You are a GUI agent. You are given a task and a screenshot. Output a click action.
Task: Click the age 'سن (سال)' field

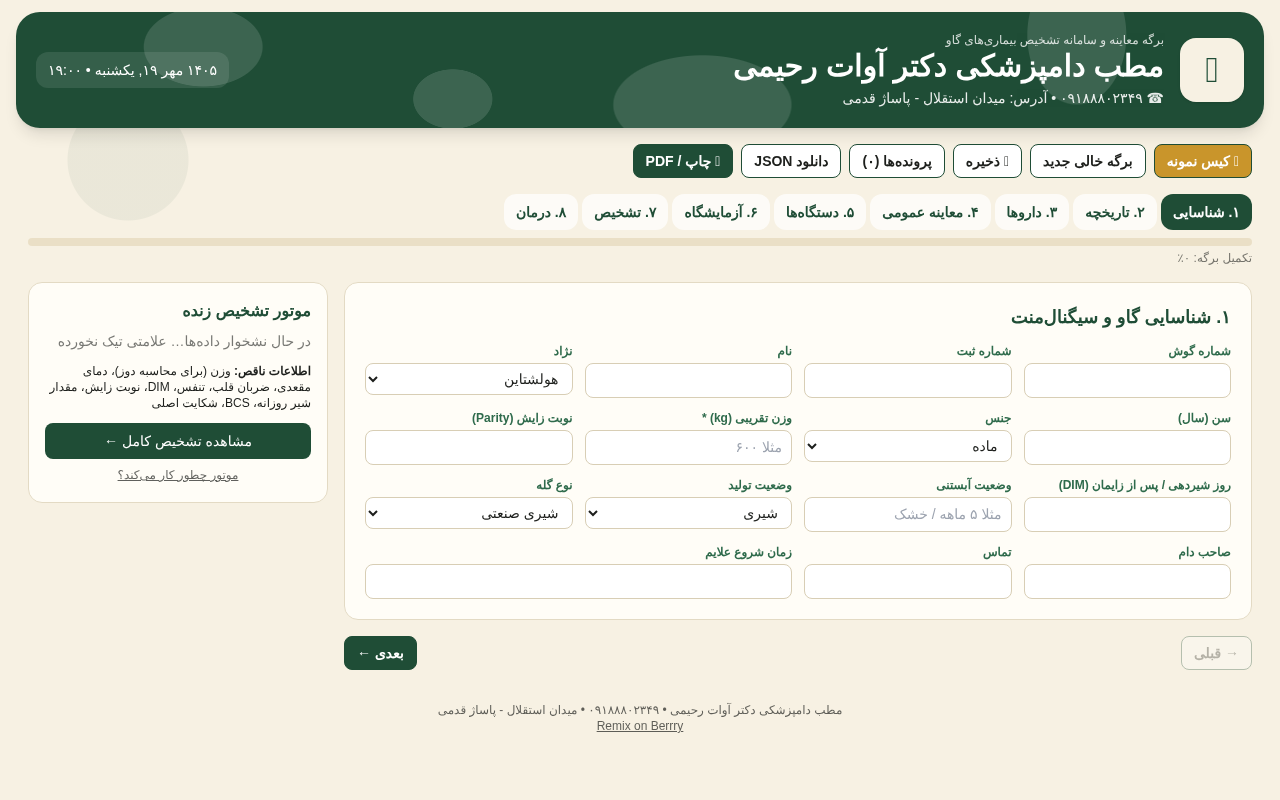pyautogui.click(x=1127, y=447)
